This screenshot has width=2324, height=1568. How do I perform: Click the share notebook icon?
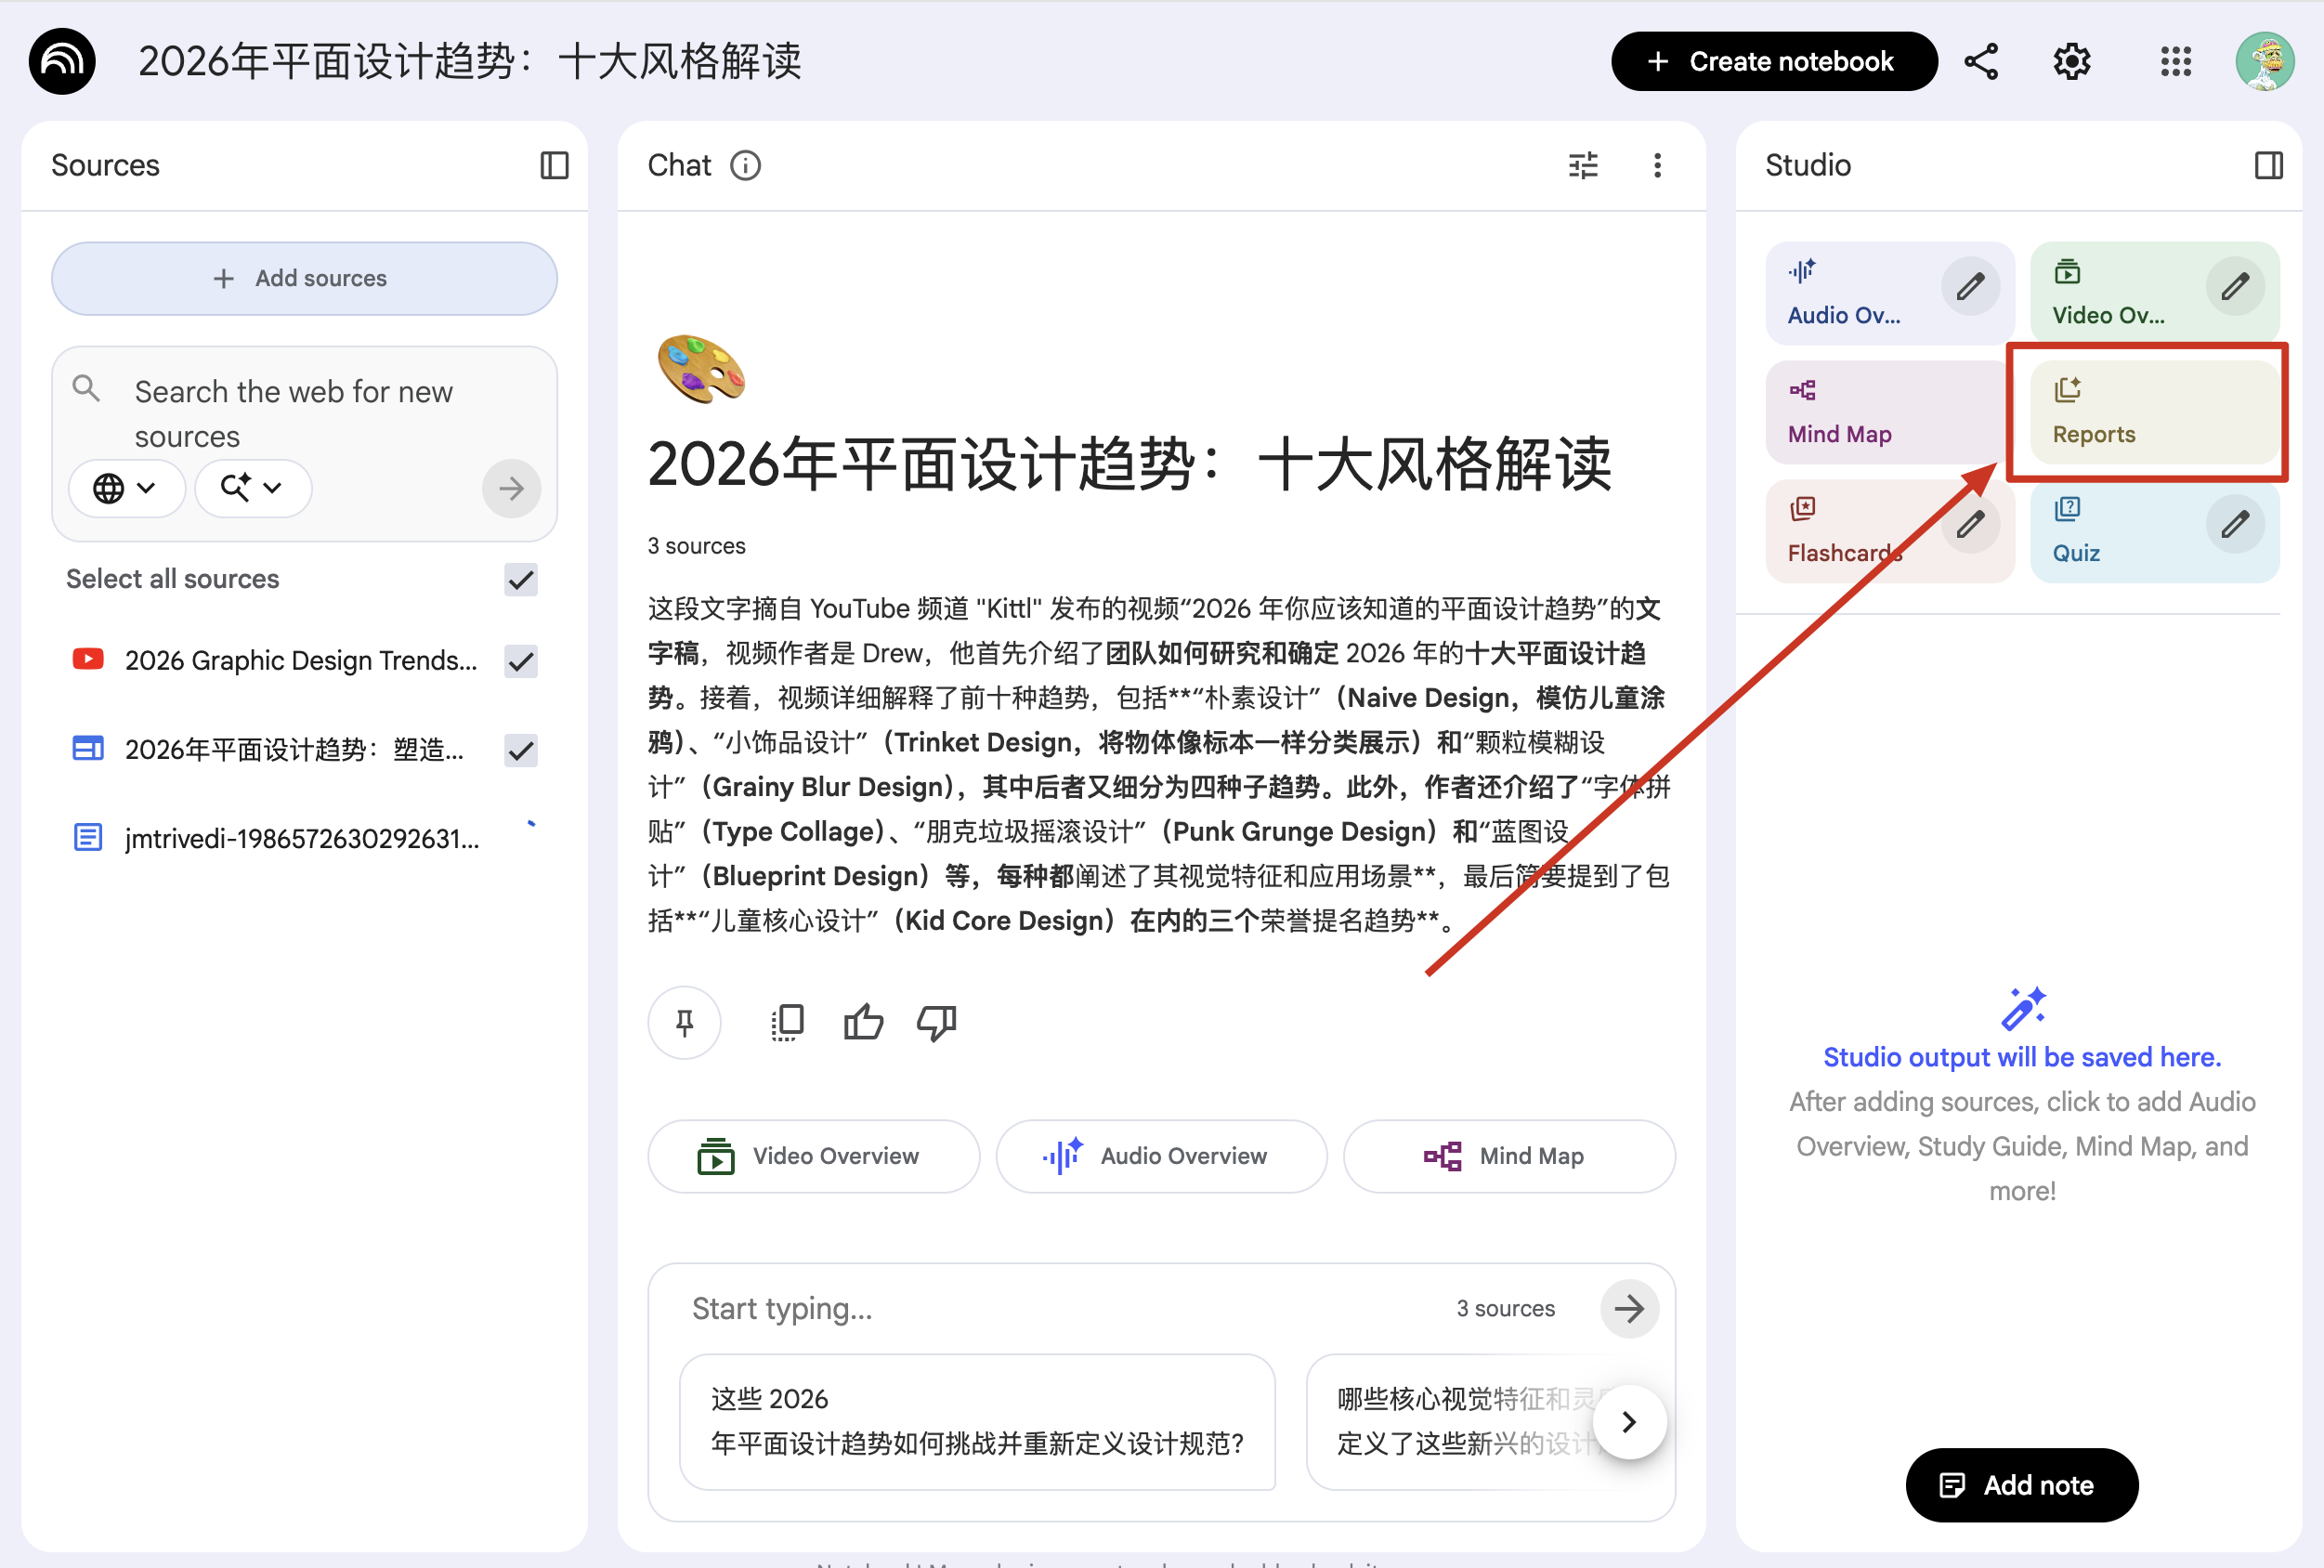pos(1981,62)
